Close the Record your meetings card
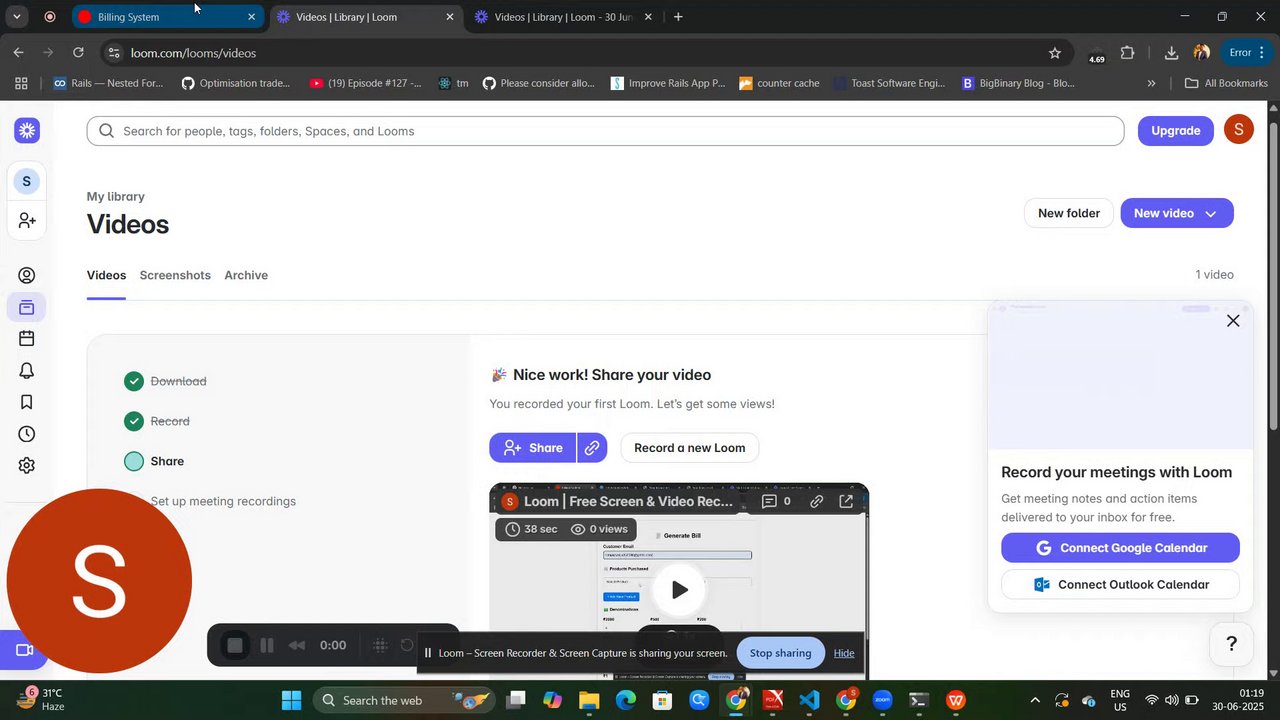This screenshot has height=720, width=1280. [x=1233, y=321]
